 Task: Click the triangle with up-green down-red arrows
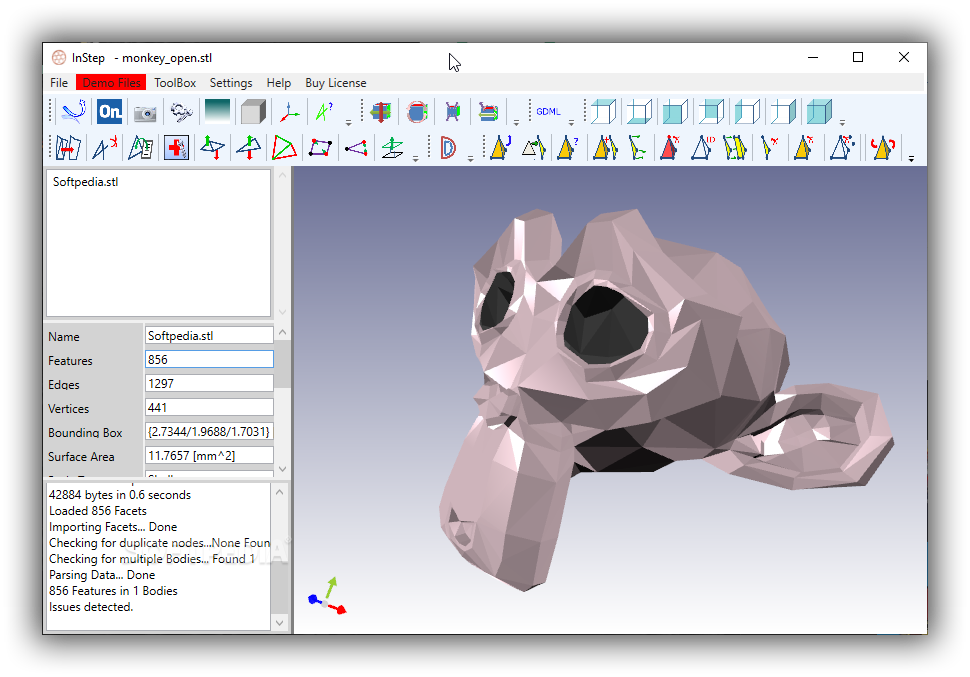(248, 148)
